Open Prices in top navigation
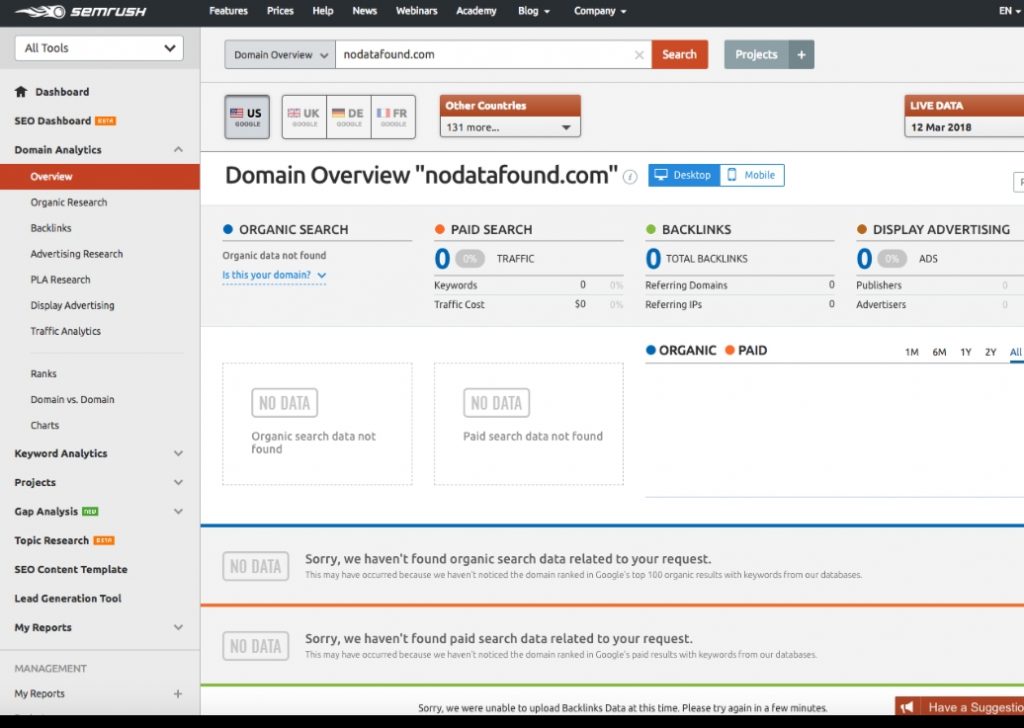Screen dimensions: 1024x728 (x=280, y=11)
